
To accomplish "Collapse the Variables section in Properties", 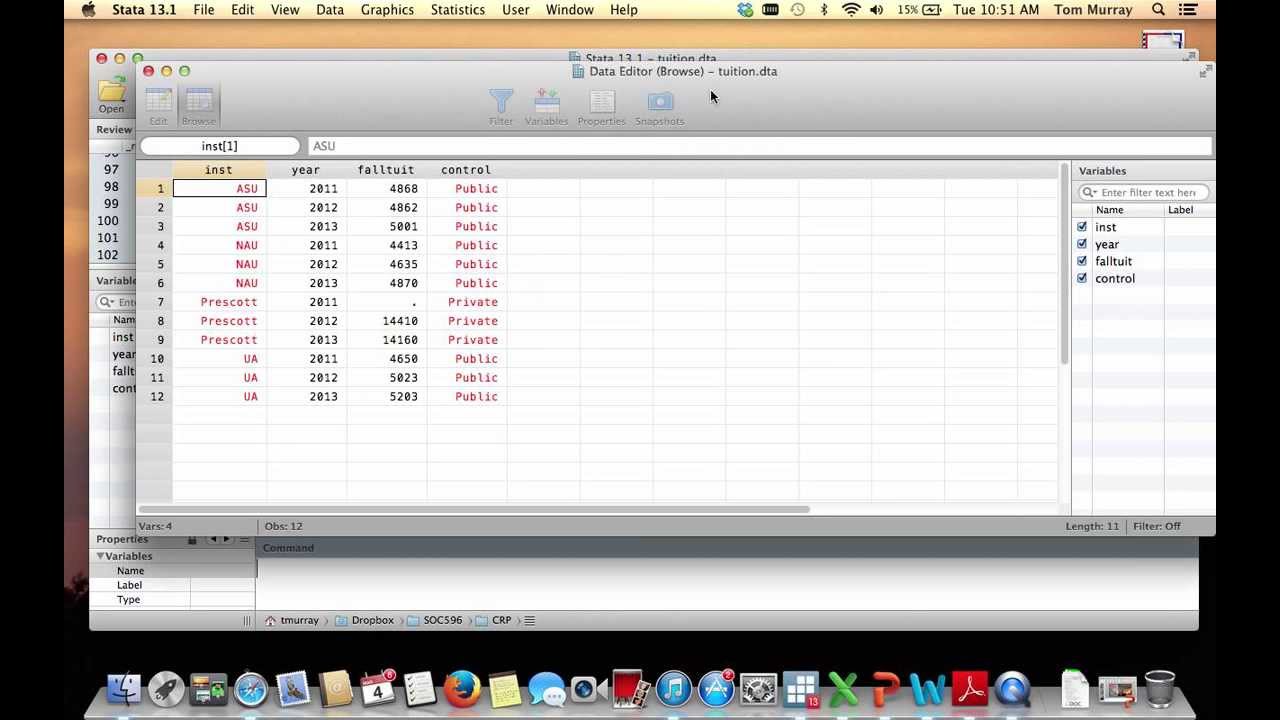I will pos(100,556).
